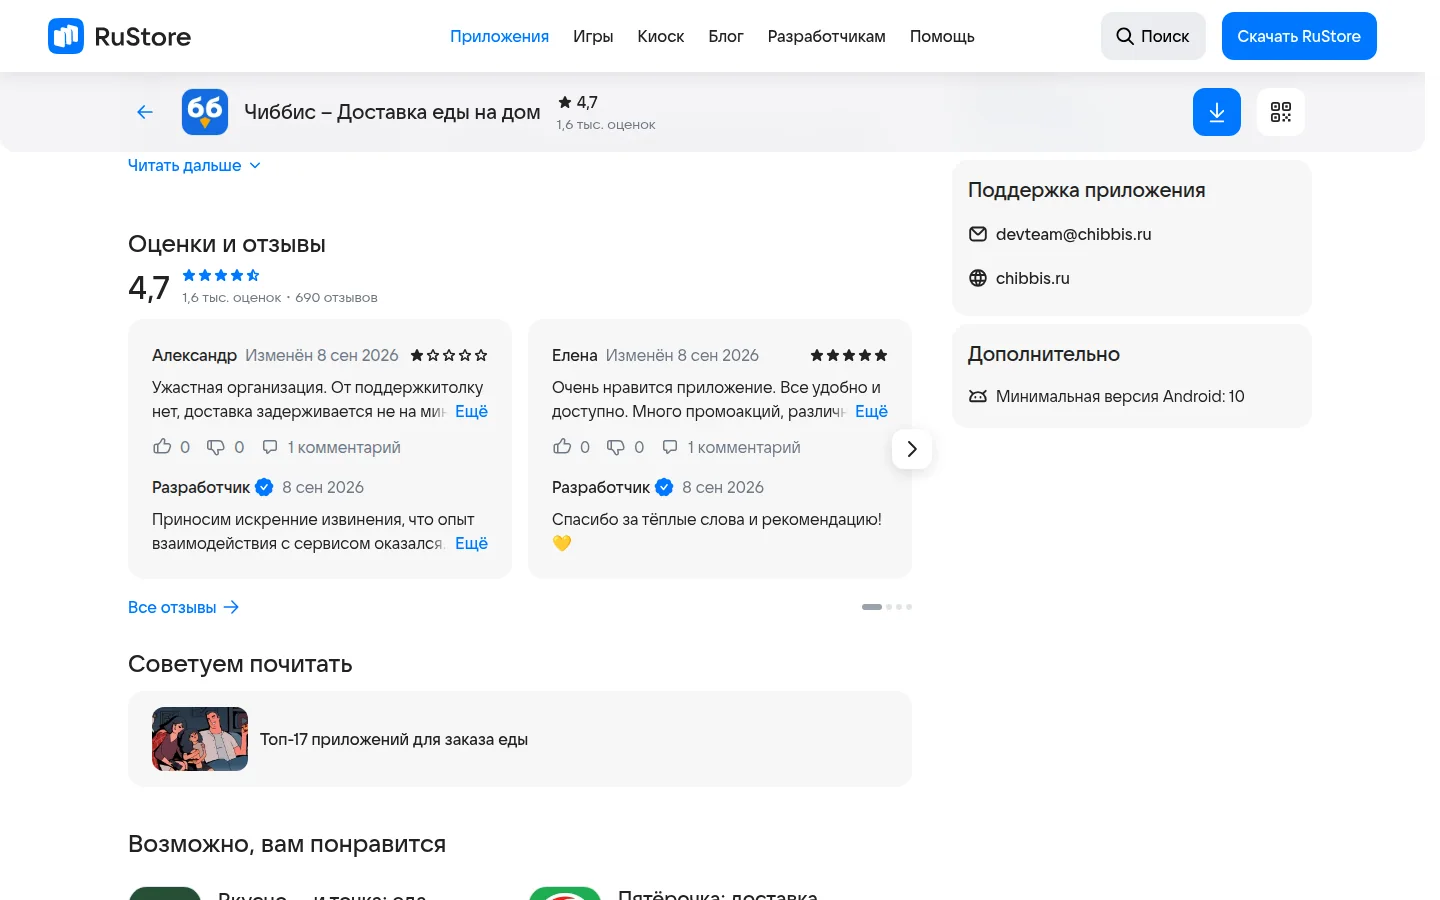Visit the chibbis.ru website link
This screenshot has height=900, width=1440.
[1032, 278]
